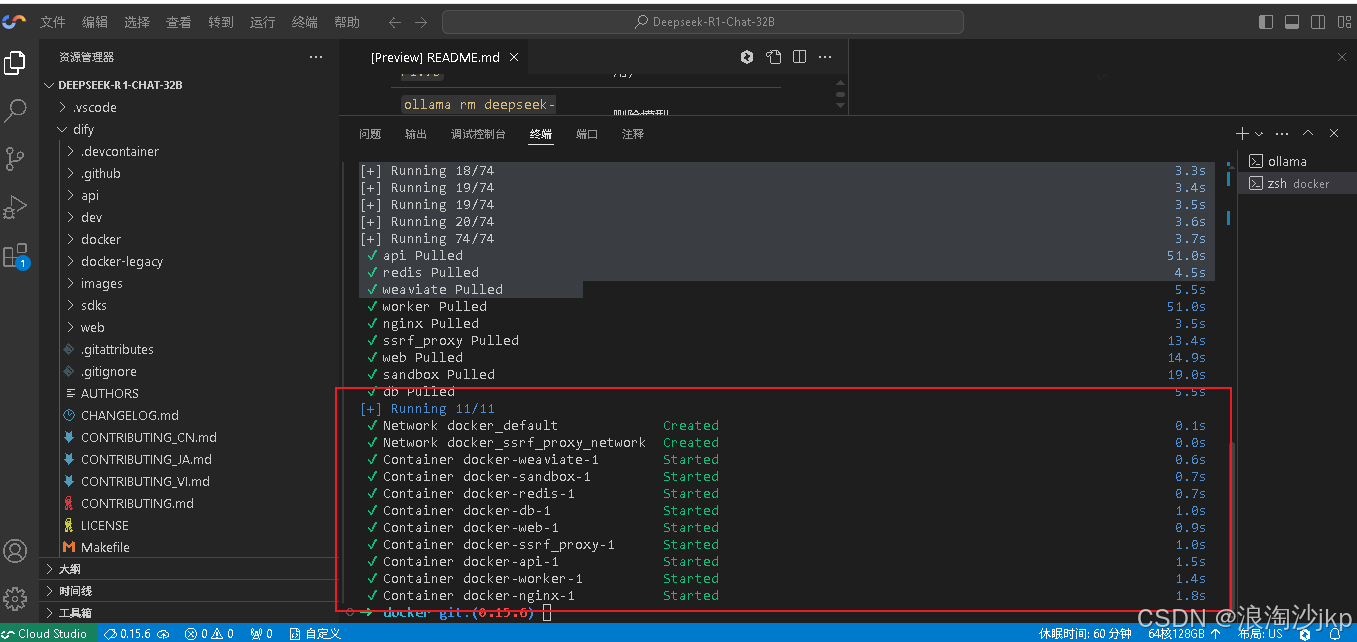Image resolution: width=1357 pixels, height=642 pixels.
Task: Open the Search view in activity bar
Action: coord(15,110)
